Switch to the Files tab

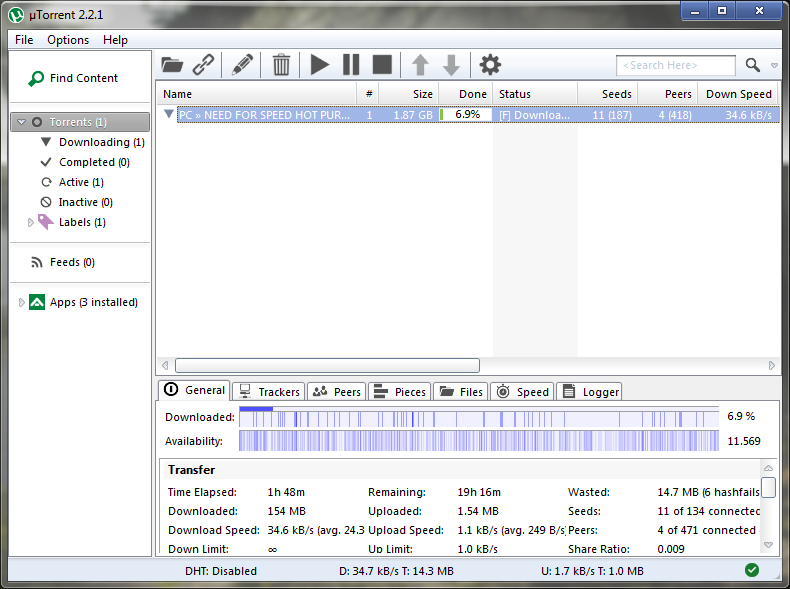(x=460, y=392)
